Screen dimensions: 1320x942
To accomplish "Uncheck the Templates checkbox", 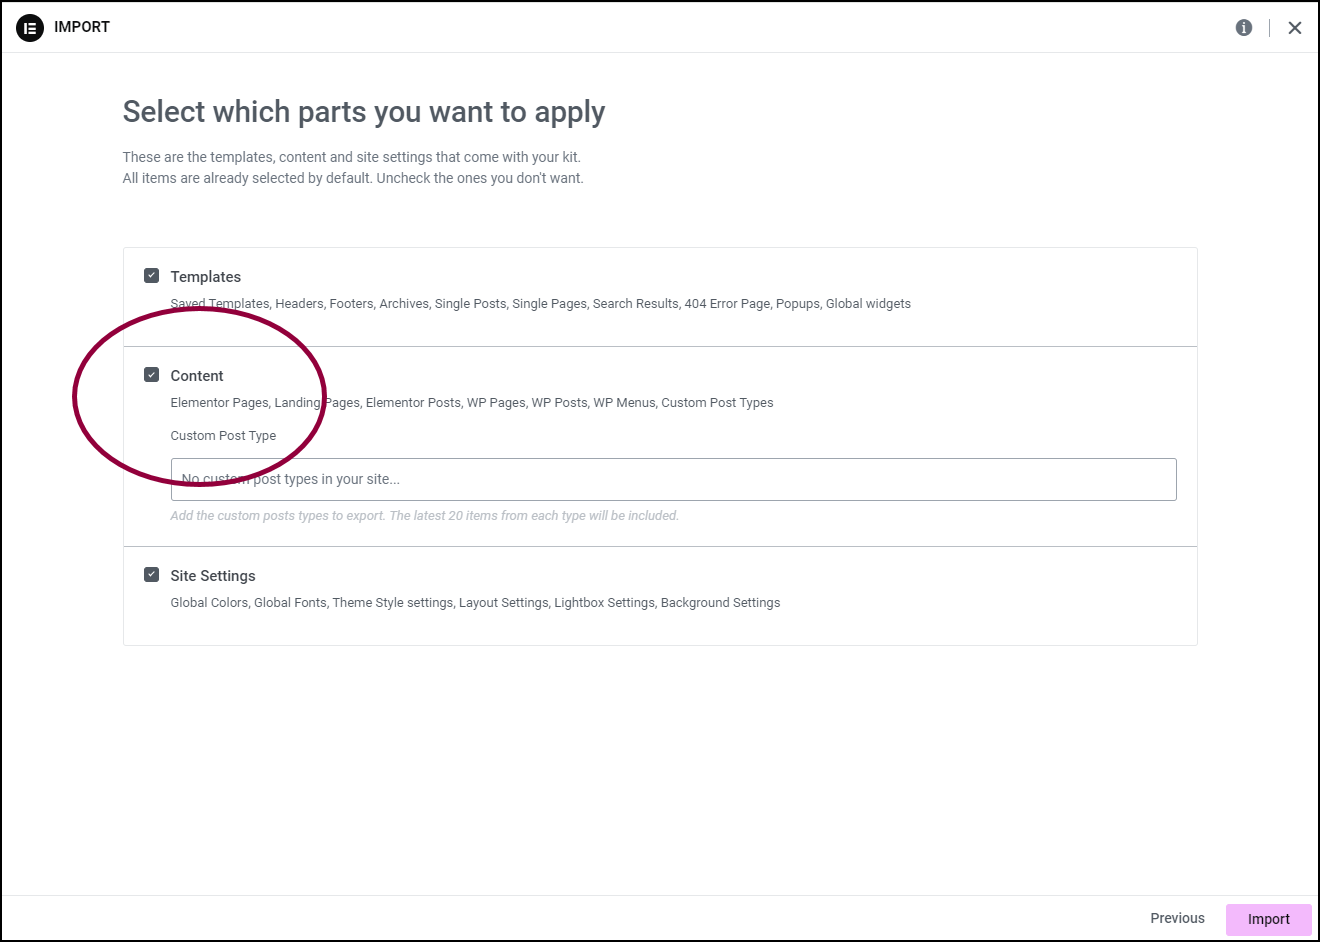I will 152,275.
